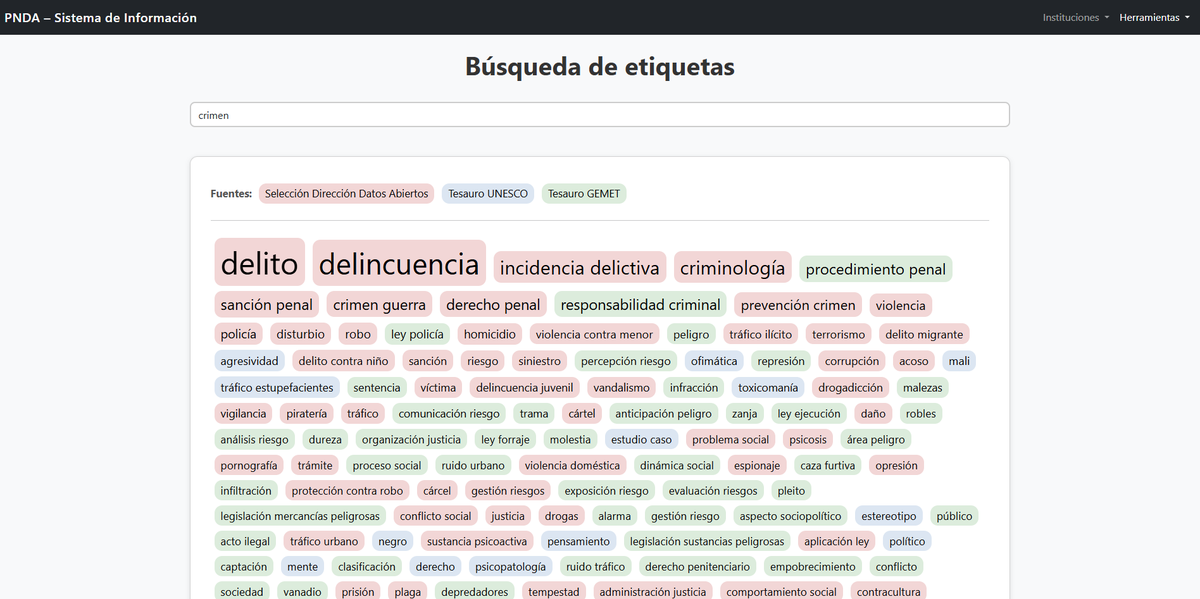
Task: Toggle the Tesauro UNESCO source filter
Action: 488,194
